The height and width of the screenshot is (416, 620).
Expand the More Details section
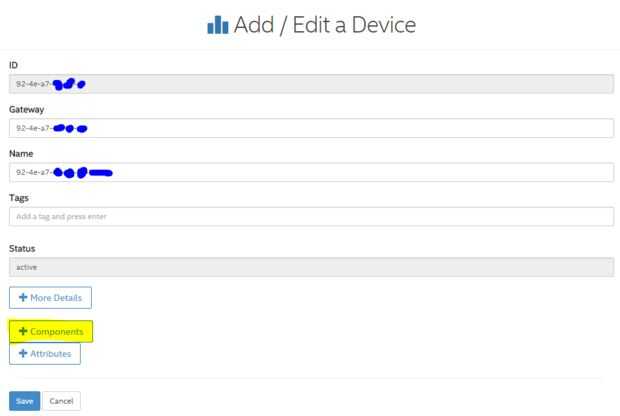click(x=50, y=297)
